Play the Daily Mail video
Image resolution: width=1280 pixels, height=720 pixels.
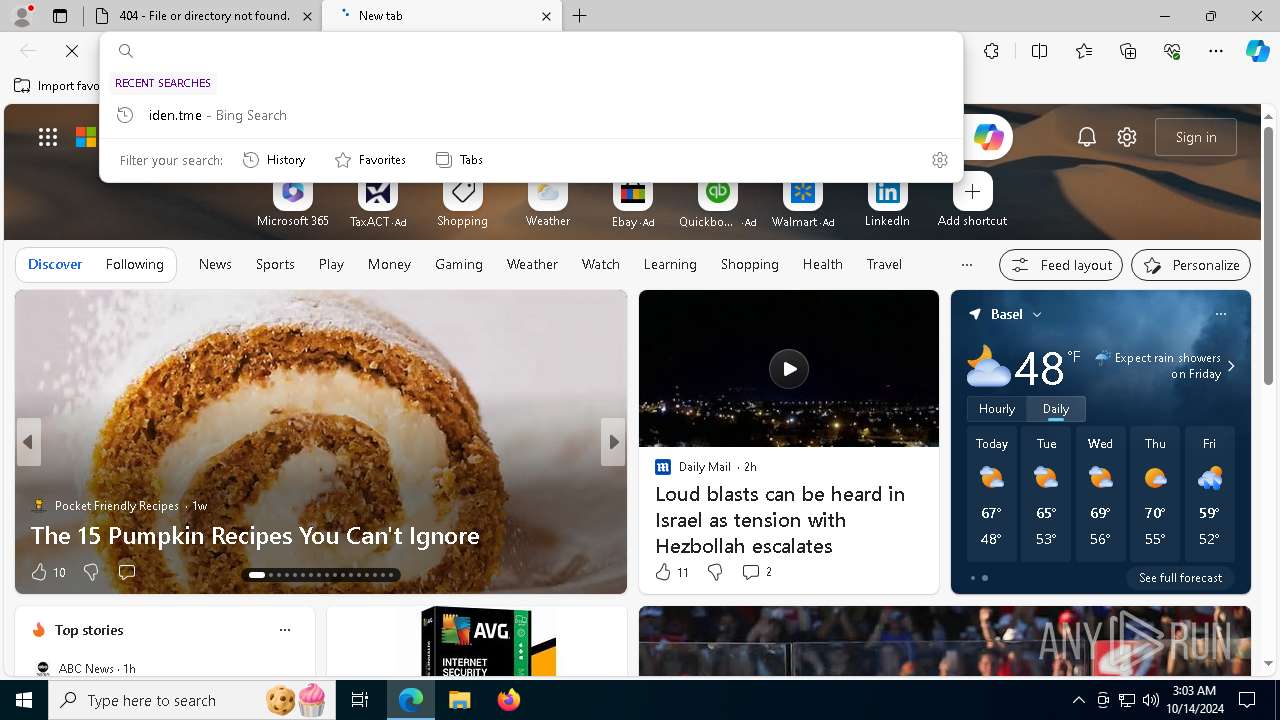[789, 369]
